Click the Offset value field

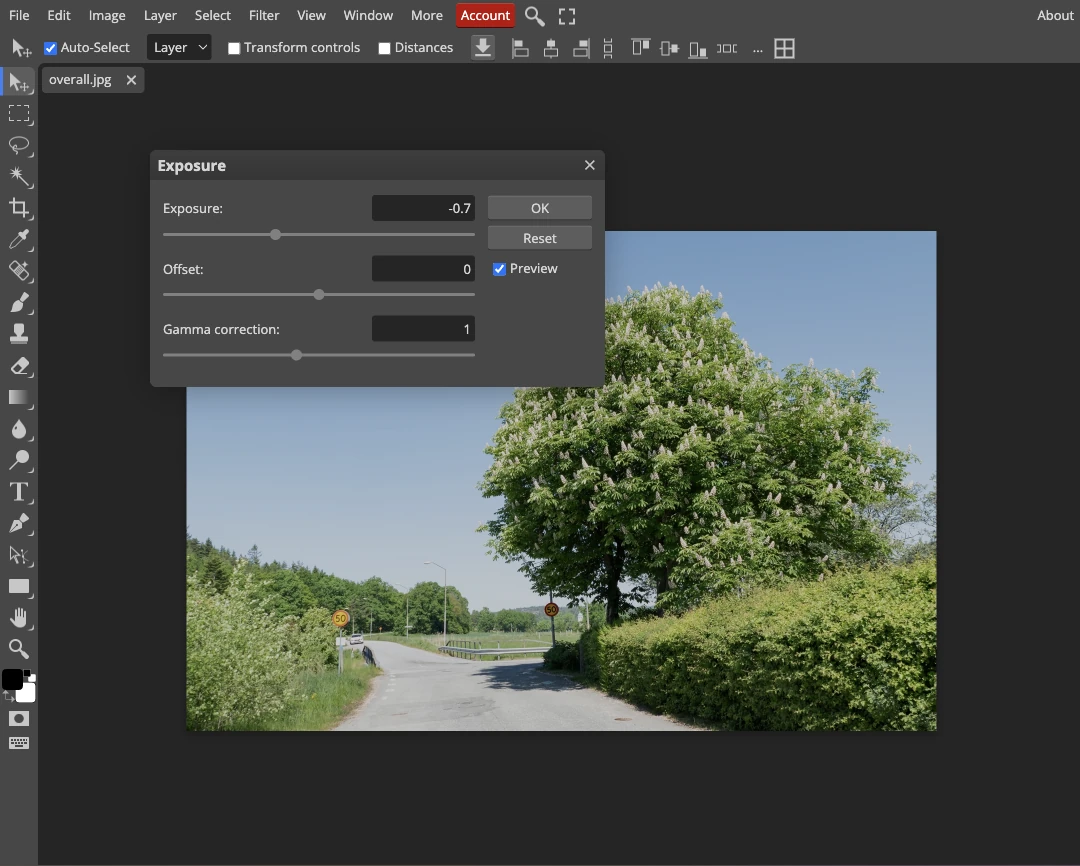point(423,269)
